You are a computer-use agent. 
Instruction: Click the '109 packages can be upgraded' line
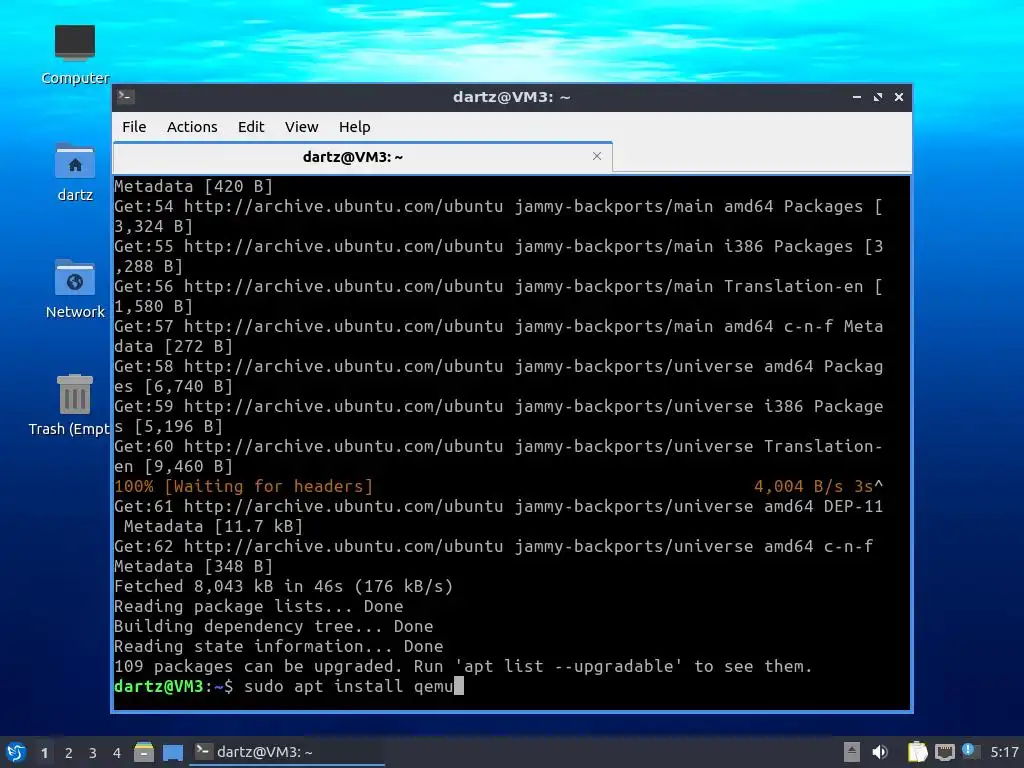pos(463,666)
